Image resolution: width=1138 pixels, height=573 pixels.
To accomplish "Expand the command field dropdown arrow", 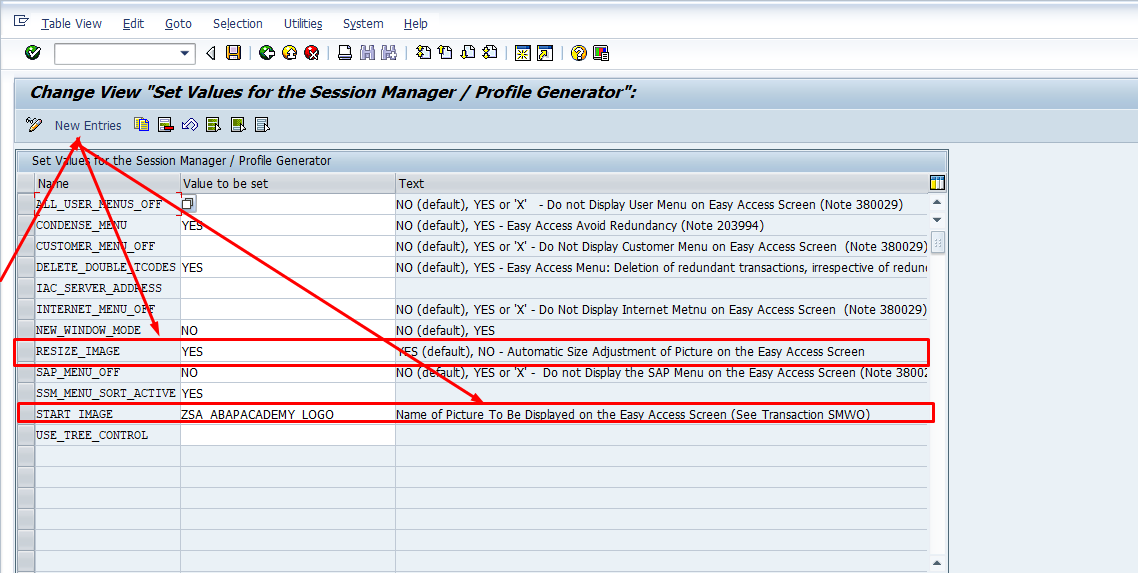I will 184,53.
